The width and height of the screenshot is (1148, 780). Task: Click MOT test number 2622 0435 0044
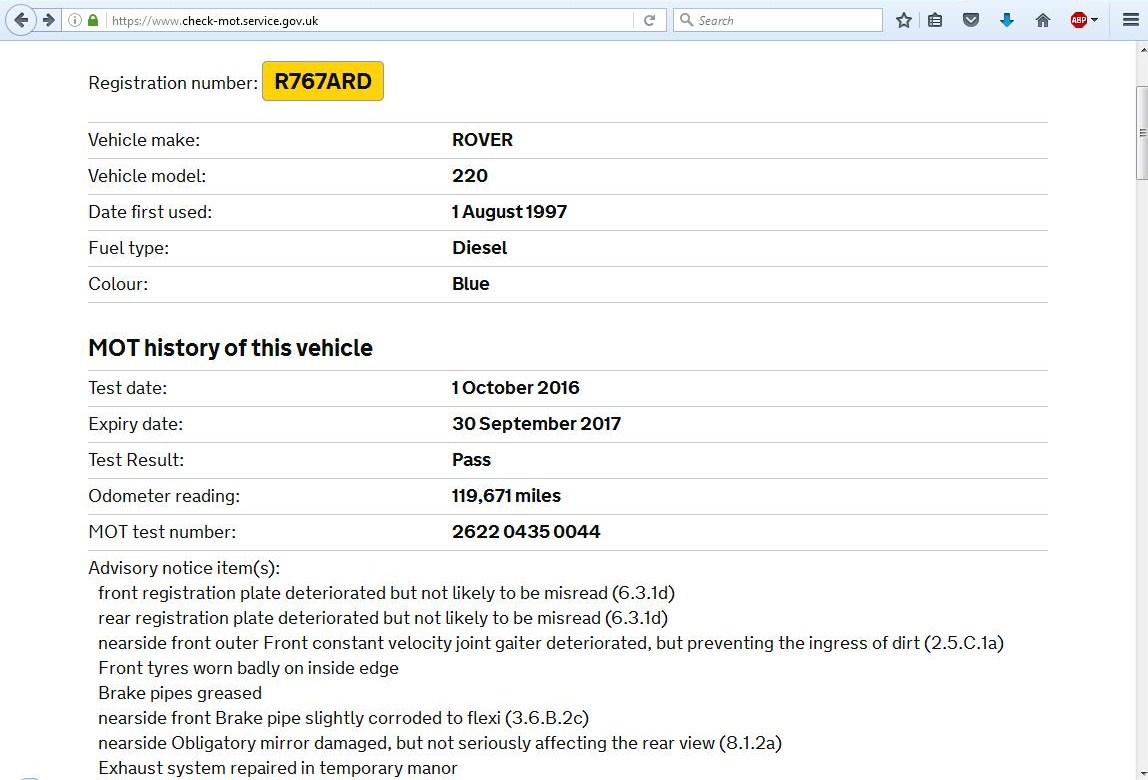coord(526,532)
